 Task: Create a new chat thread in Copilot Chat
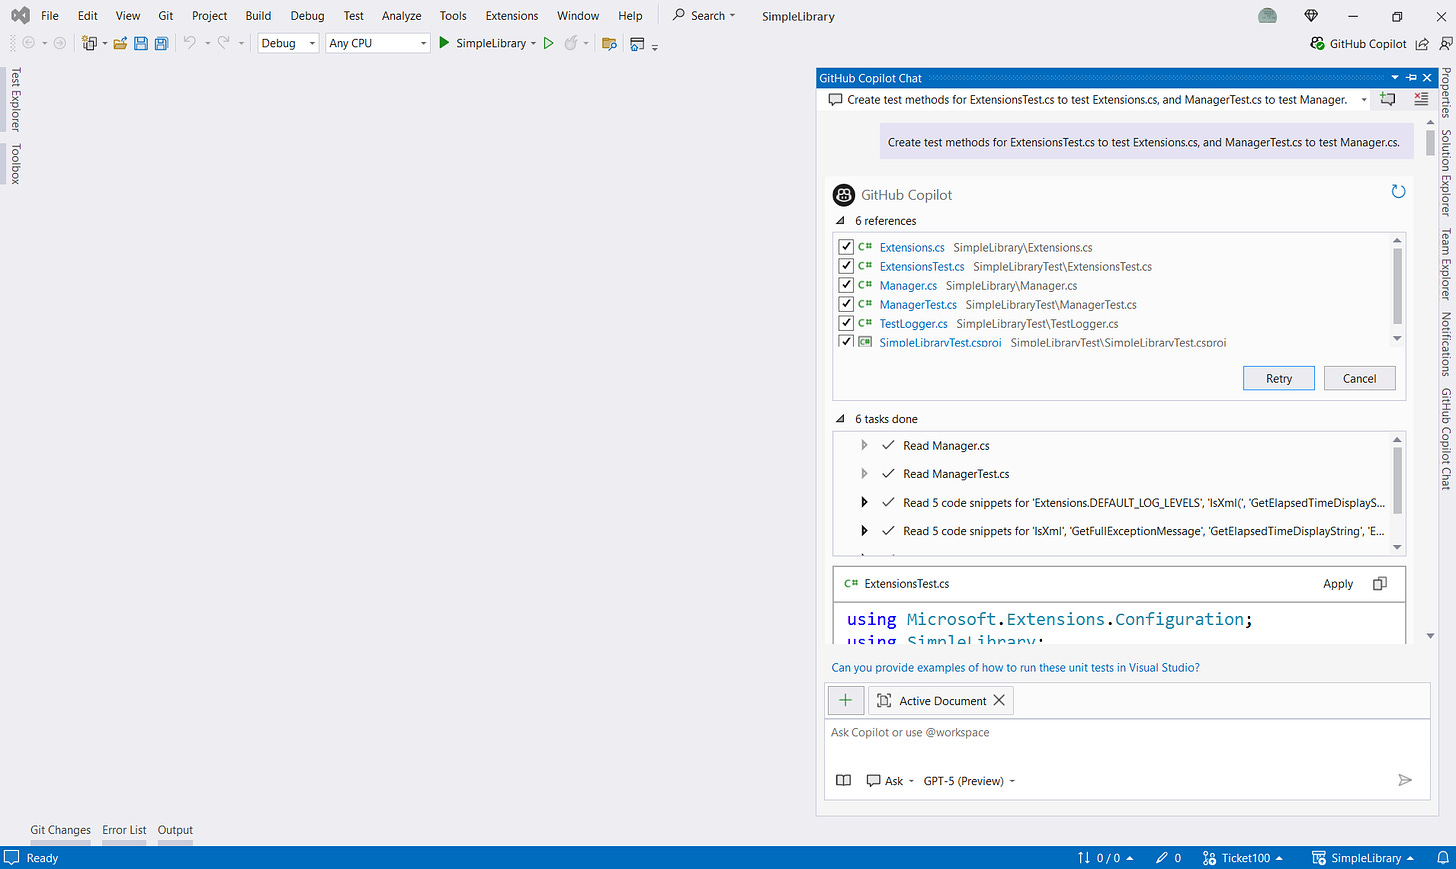coord(1388,99)
